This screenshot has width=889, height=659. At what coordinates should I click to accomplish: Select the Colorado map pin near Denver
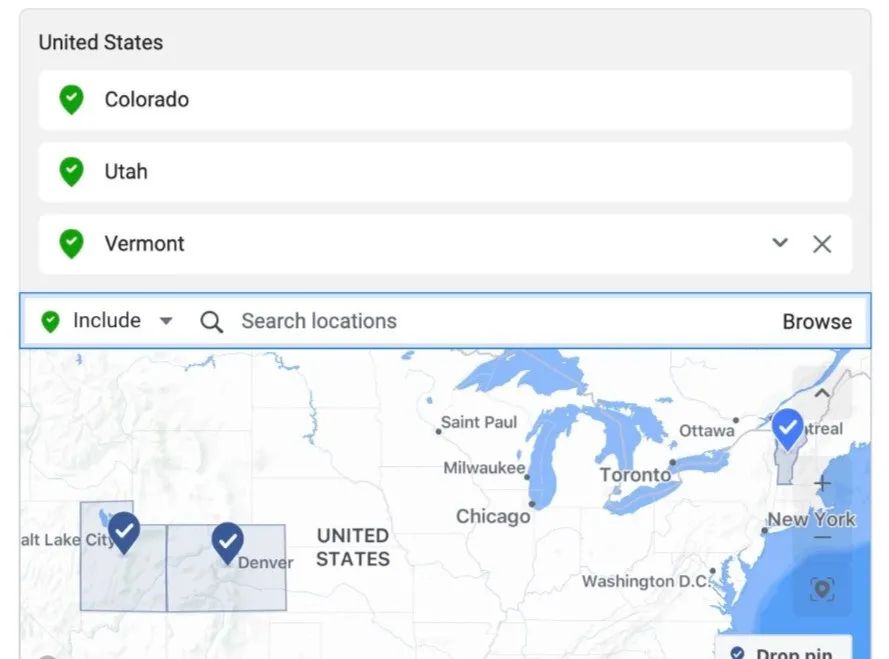(x=227, y=543)
